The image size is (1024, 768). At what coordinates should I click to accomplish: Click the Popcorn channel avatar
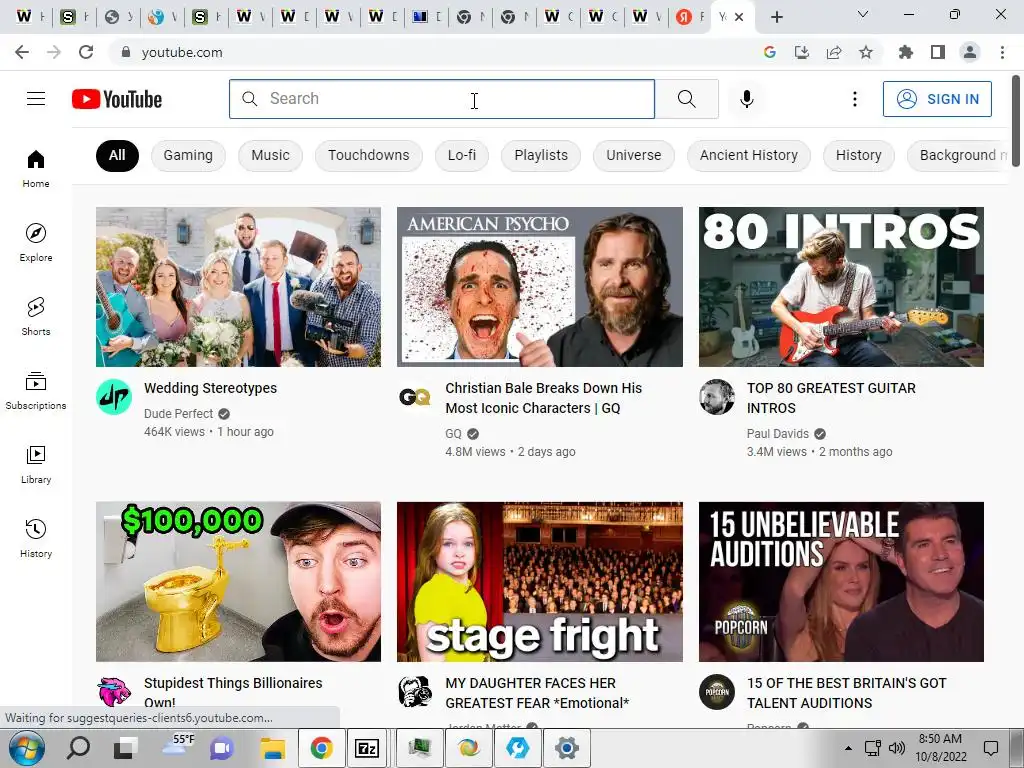[x=717, y=692]
